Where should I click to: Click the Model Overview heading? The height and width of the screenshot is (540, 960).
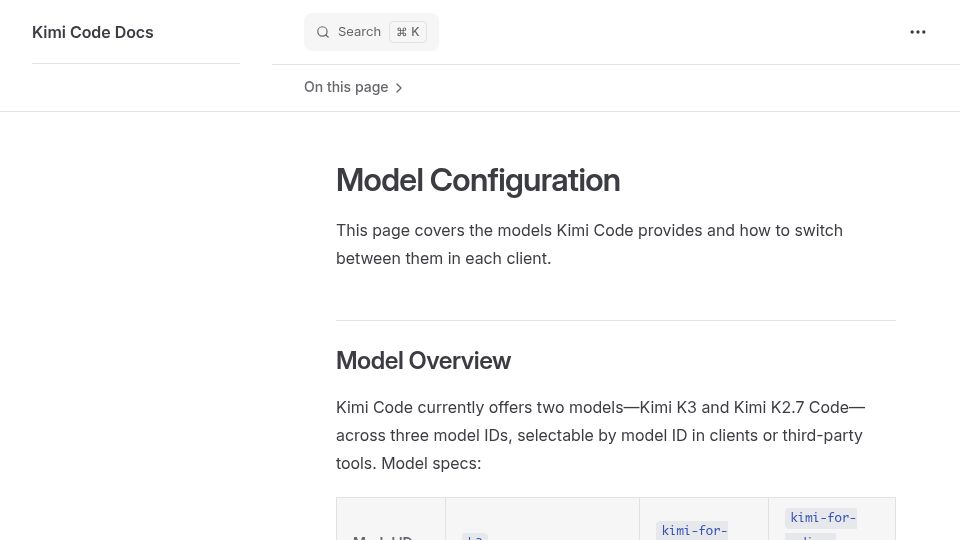click(x=423, y=361)
